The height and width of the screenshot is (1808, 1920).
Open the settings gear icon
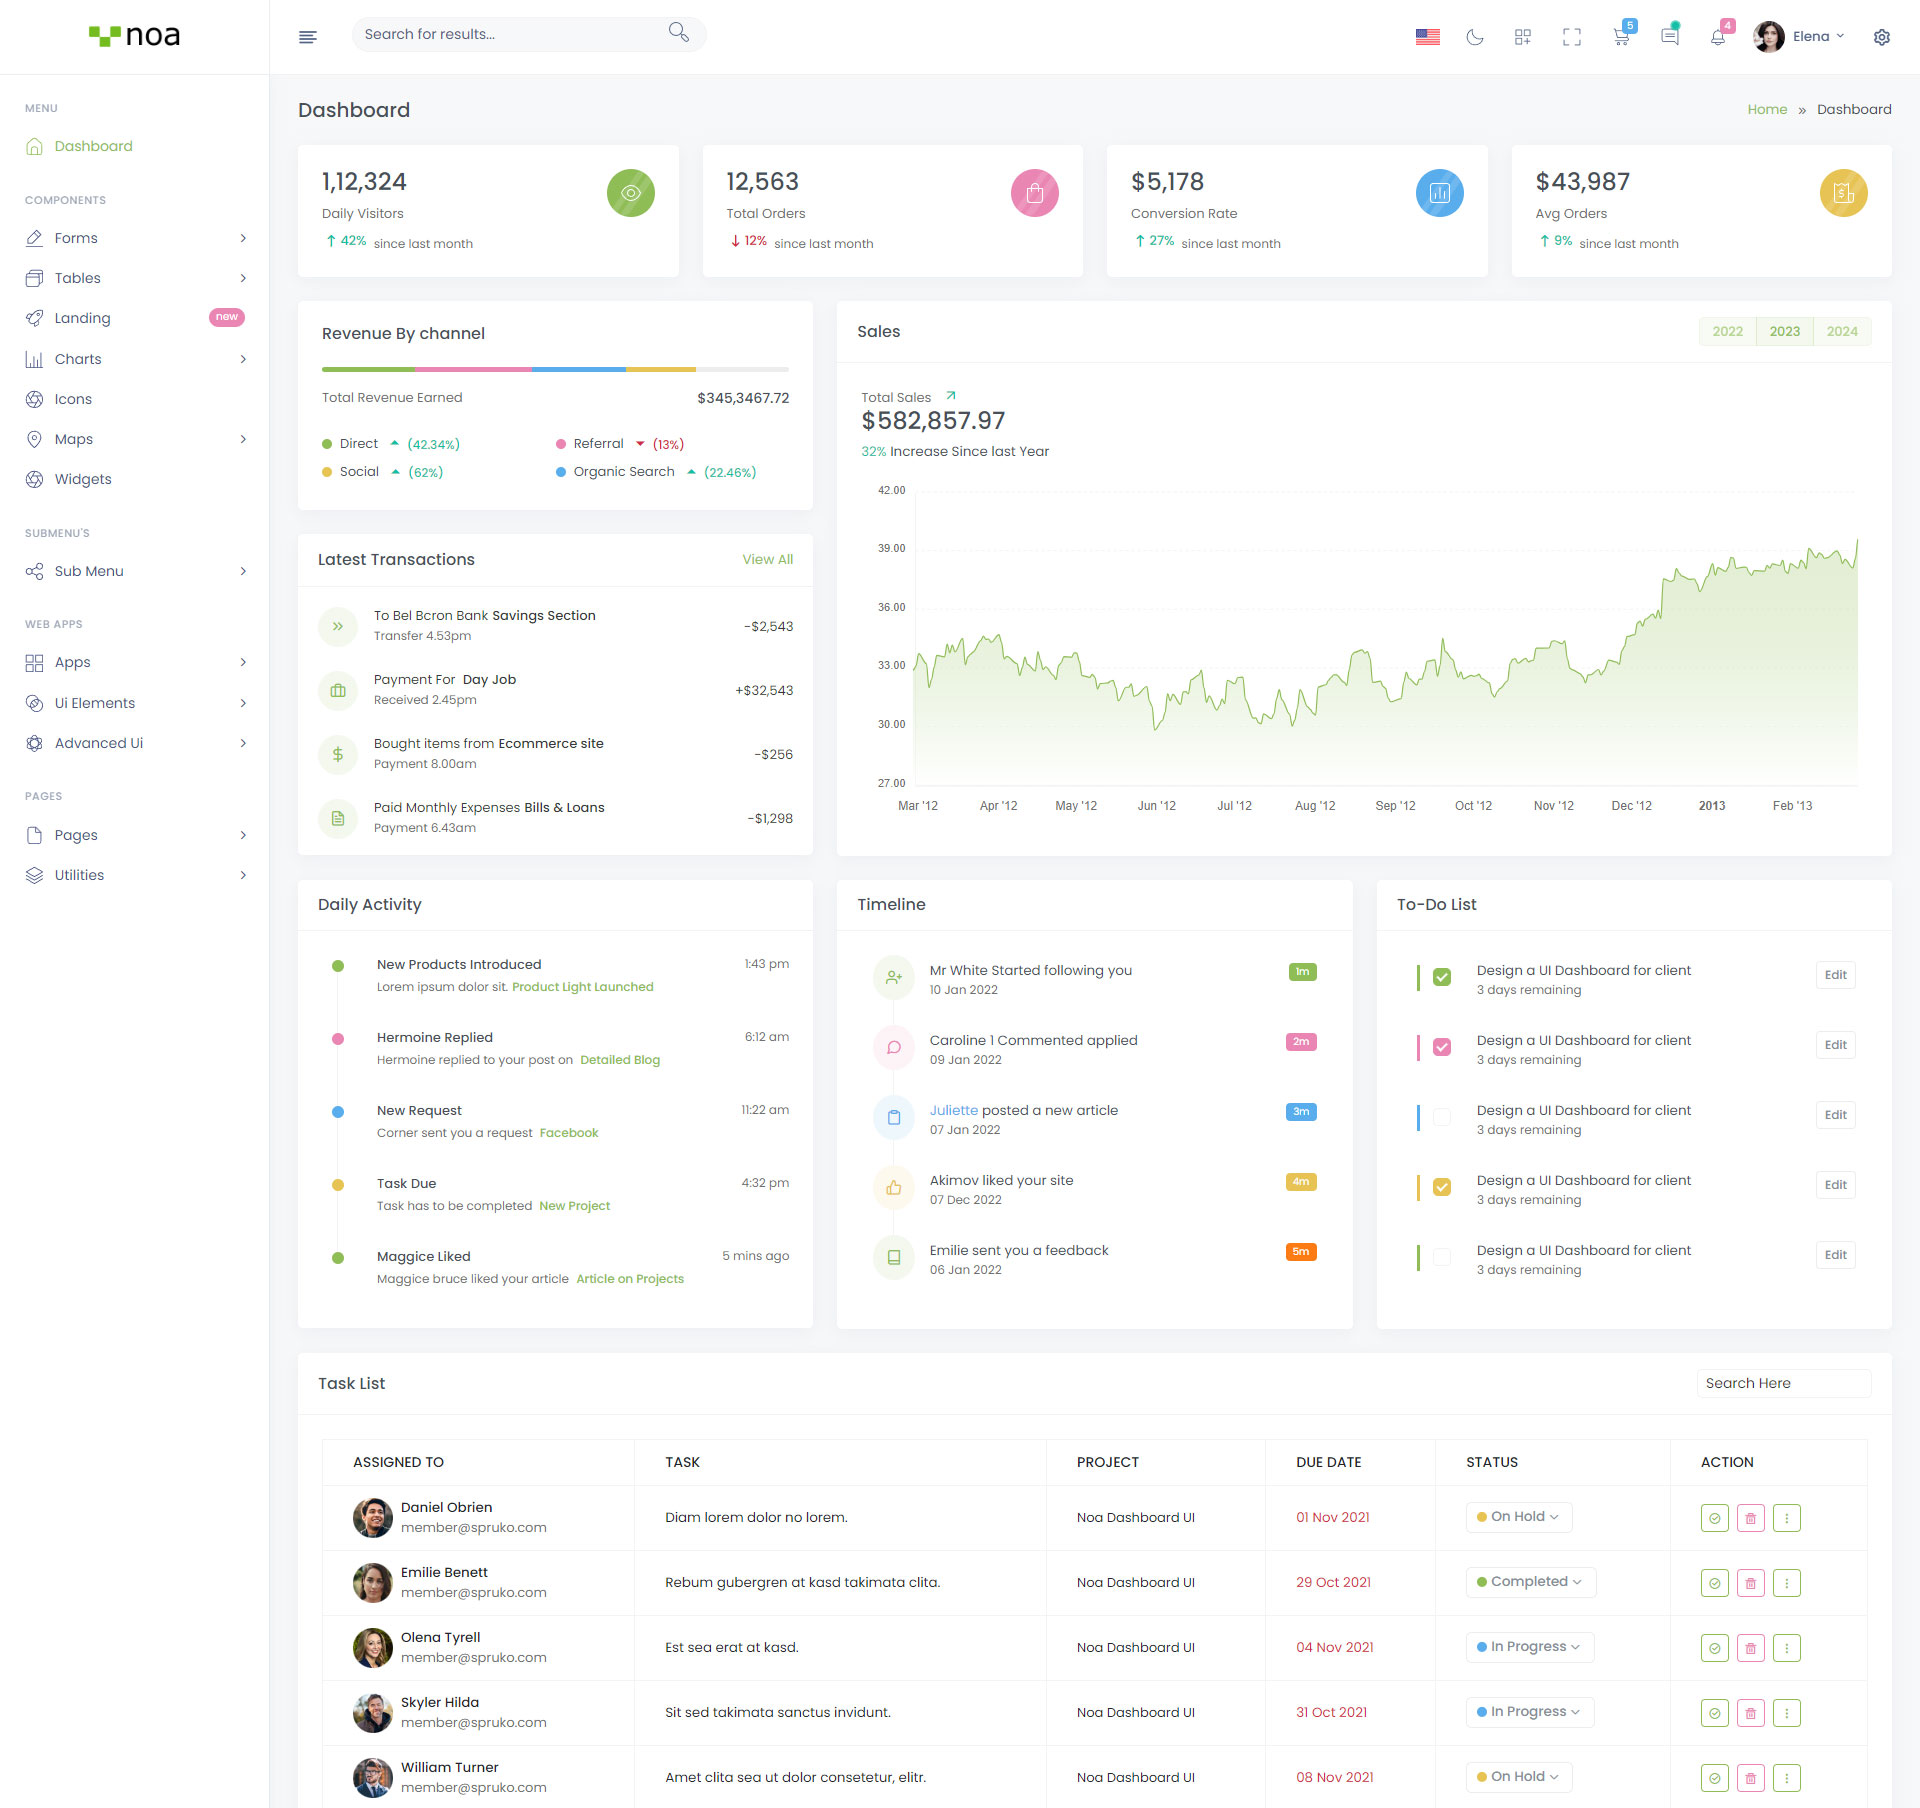pos(1881,37)
